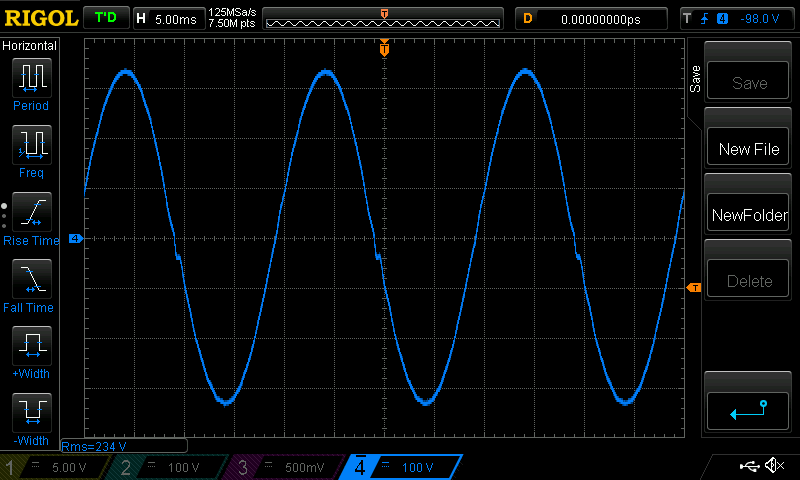Click the speaker mute icon
This screenshot has height=480, width=800.
click(774, 466)
